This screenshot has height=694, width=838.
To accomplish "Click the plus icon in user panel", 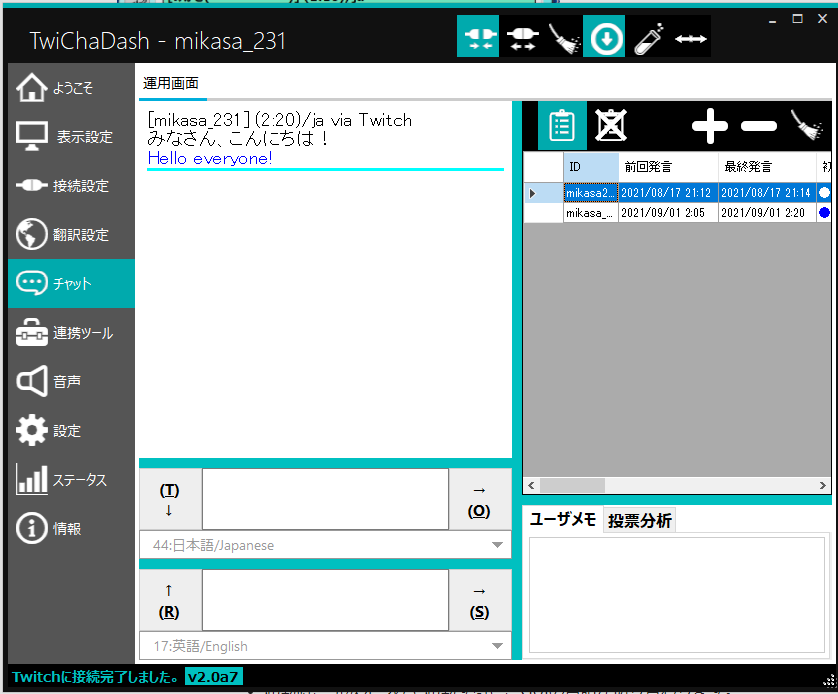I will (710, 126).
